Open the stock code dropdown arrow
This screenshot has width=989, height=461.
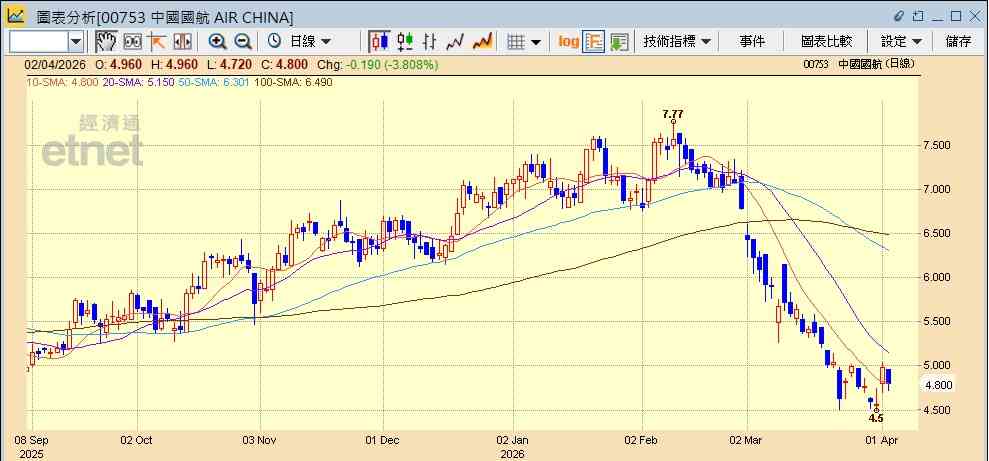pyautogui.click(x=76, y=42)
